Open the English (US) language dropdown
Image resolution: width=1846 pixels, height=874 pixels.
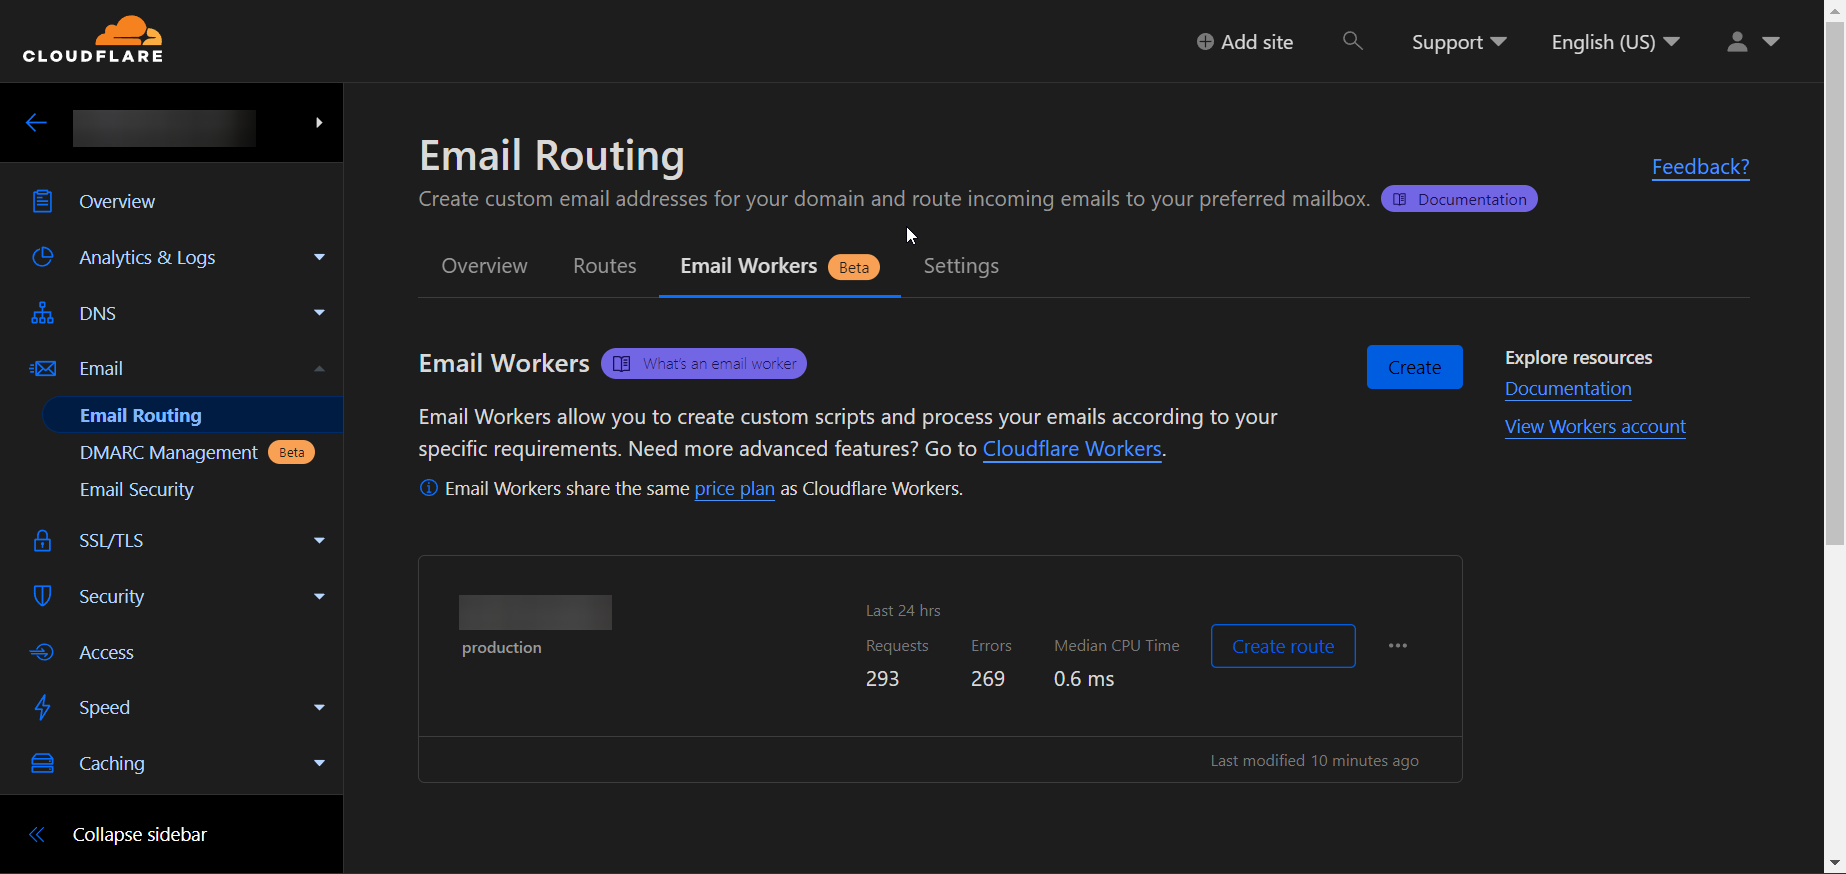pyautogui.click(x=1615, y=42)
